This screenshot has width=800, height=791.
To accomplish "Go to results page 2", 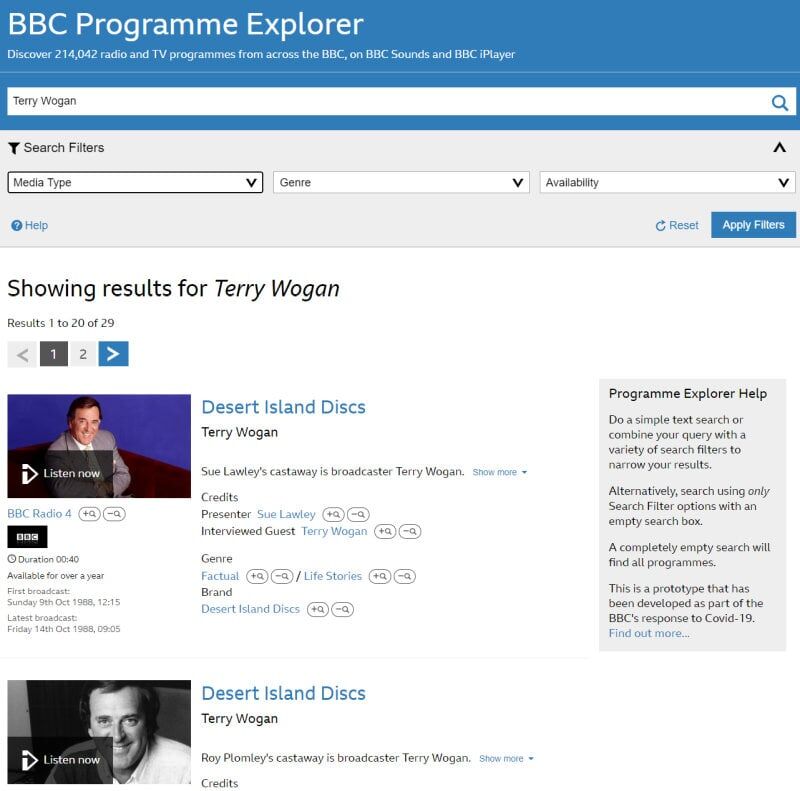I will pos(83,354).
